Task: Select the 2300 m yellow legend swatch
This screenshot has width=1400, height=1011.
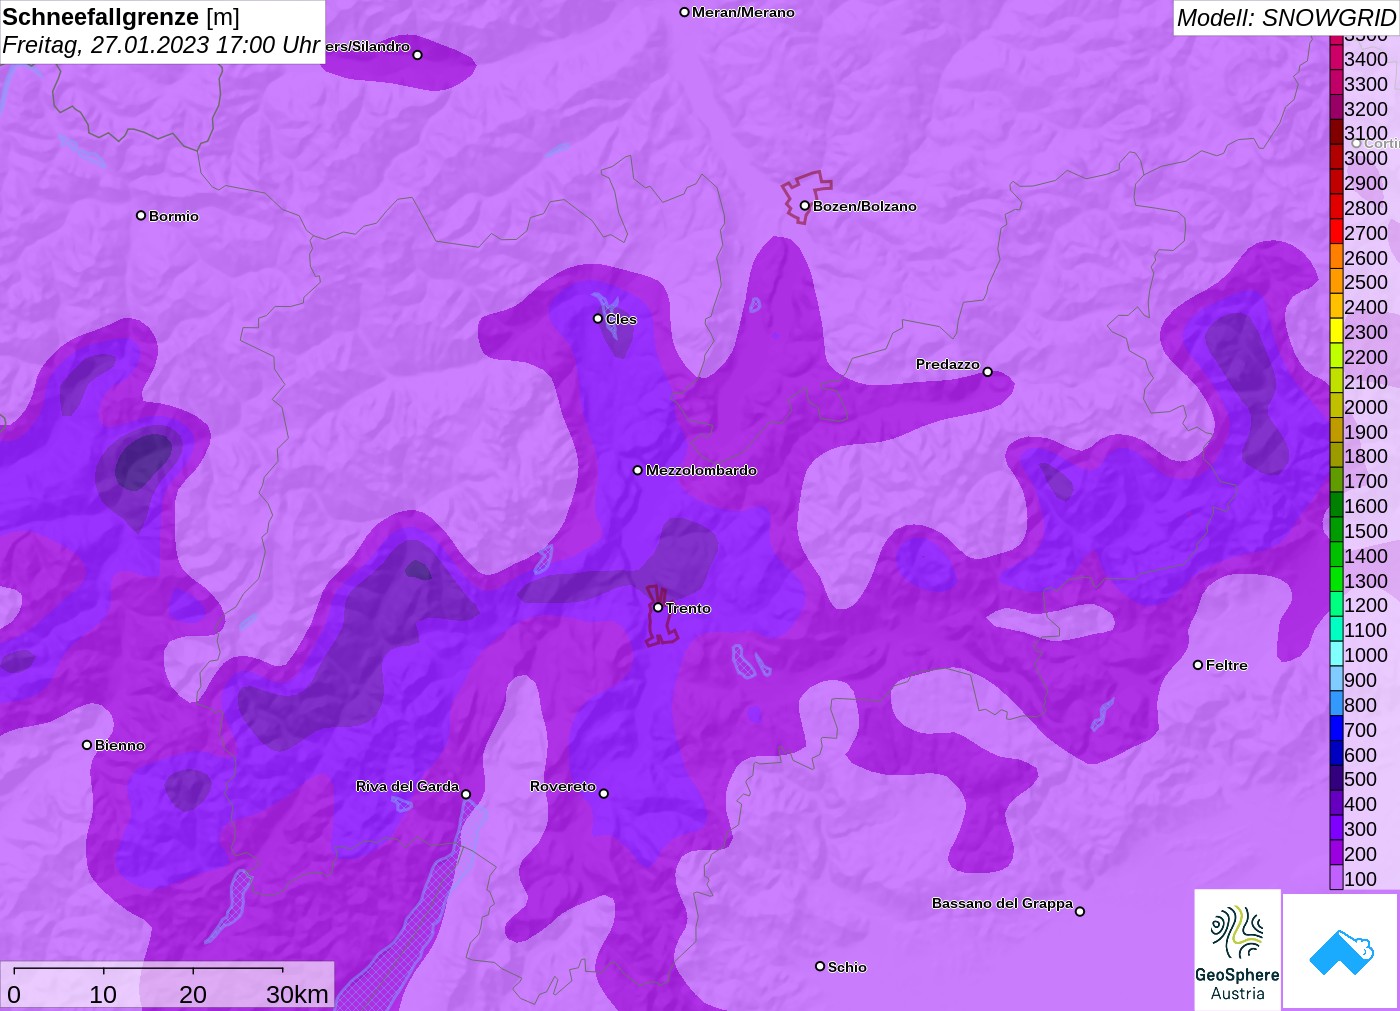Action: 1336,331
